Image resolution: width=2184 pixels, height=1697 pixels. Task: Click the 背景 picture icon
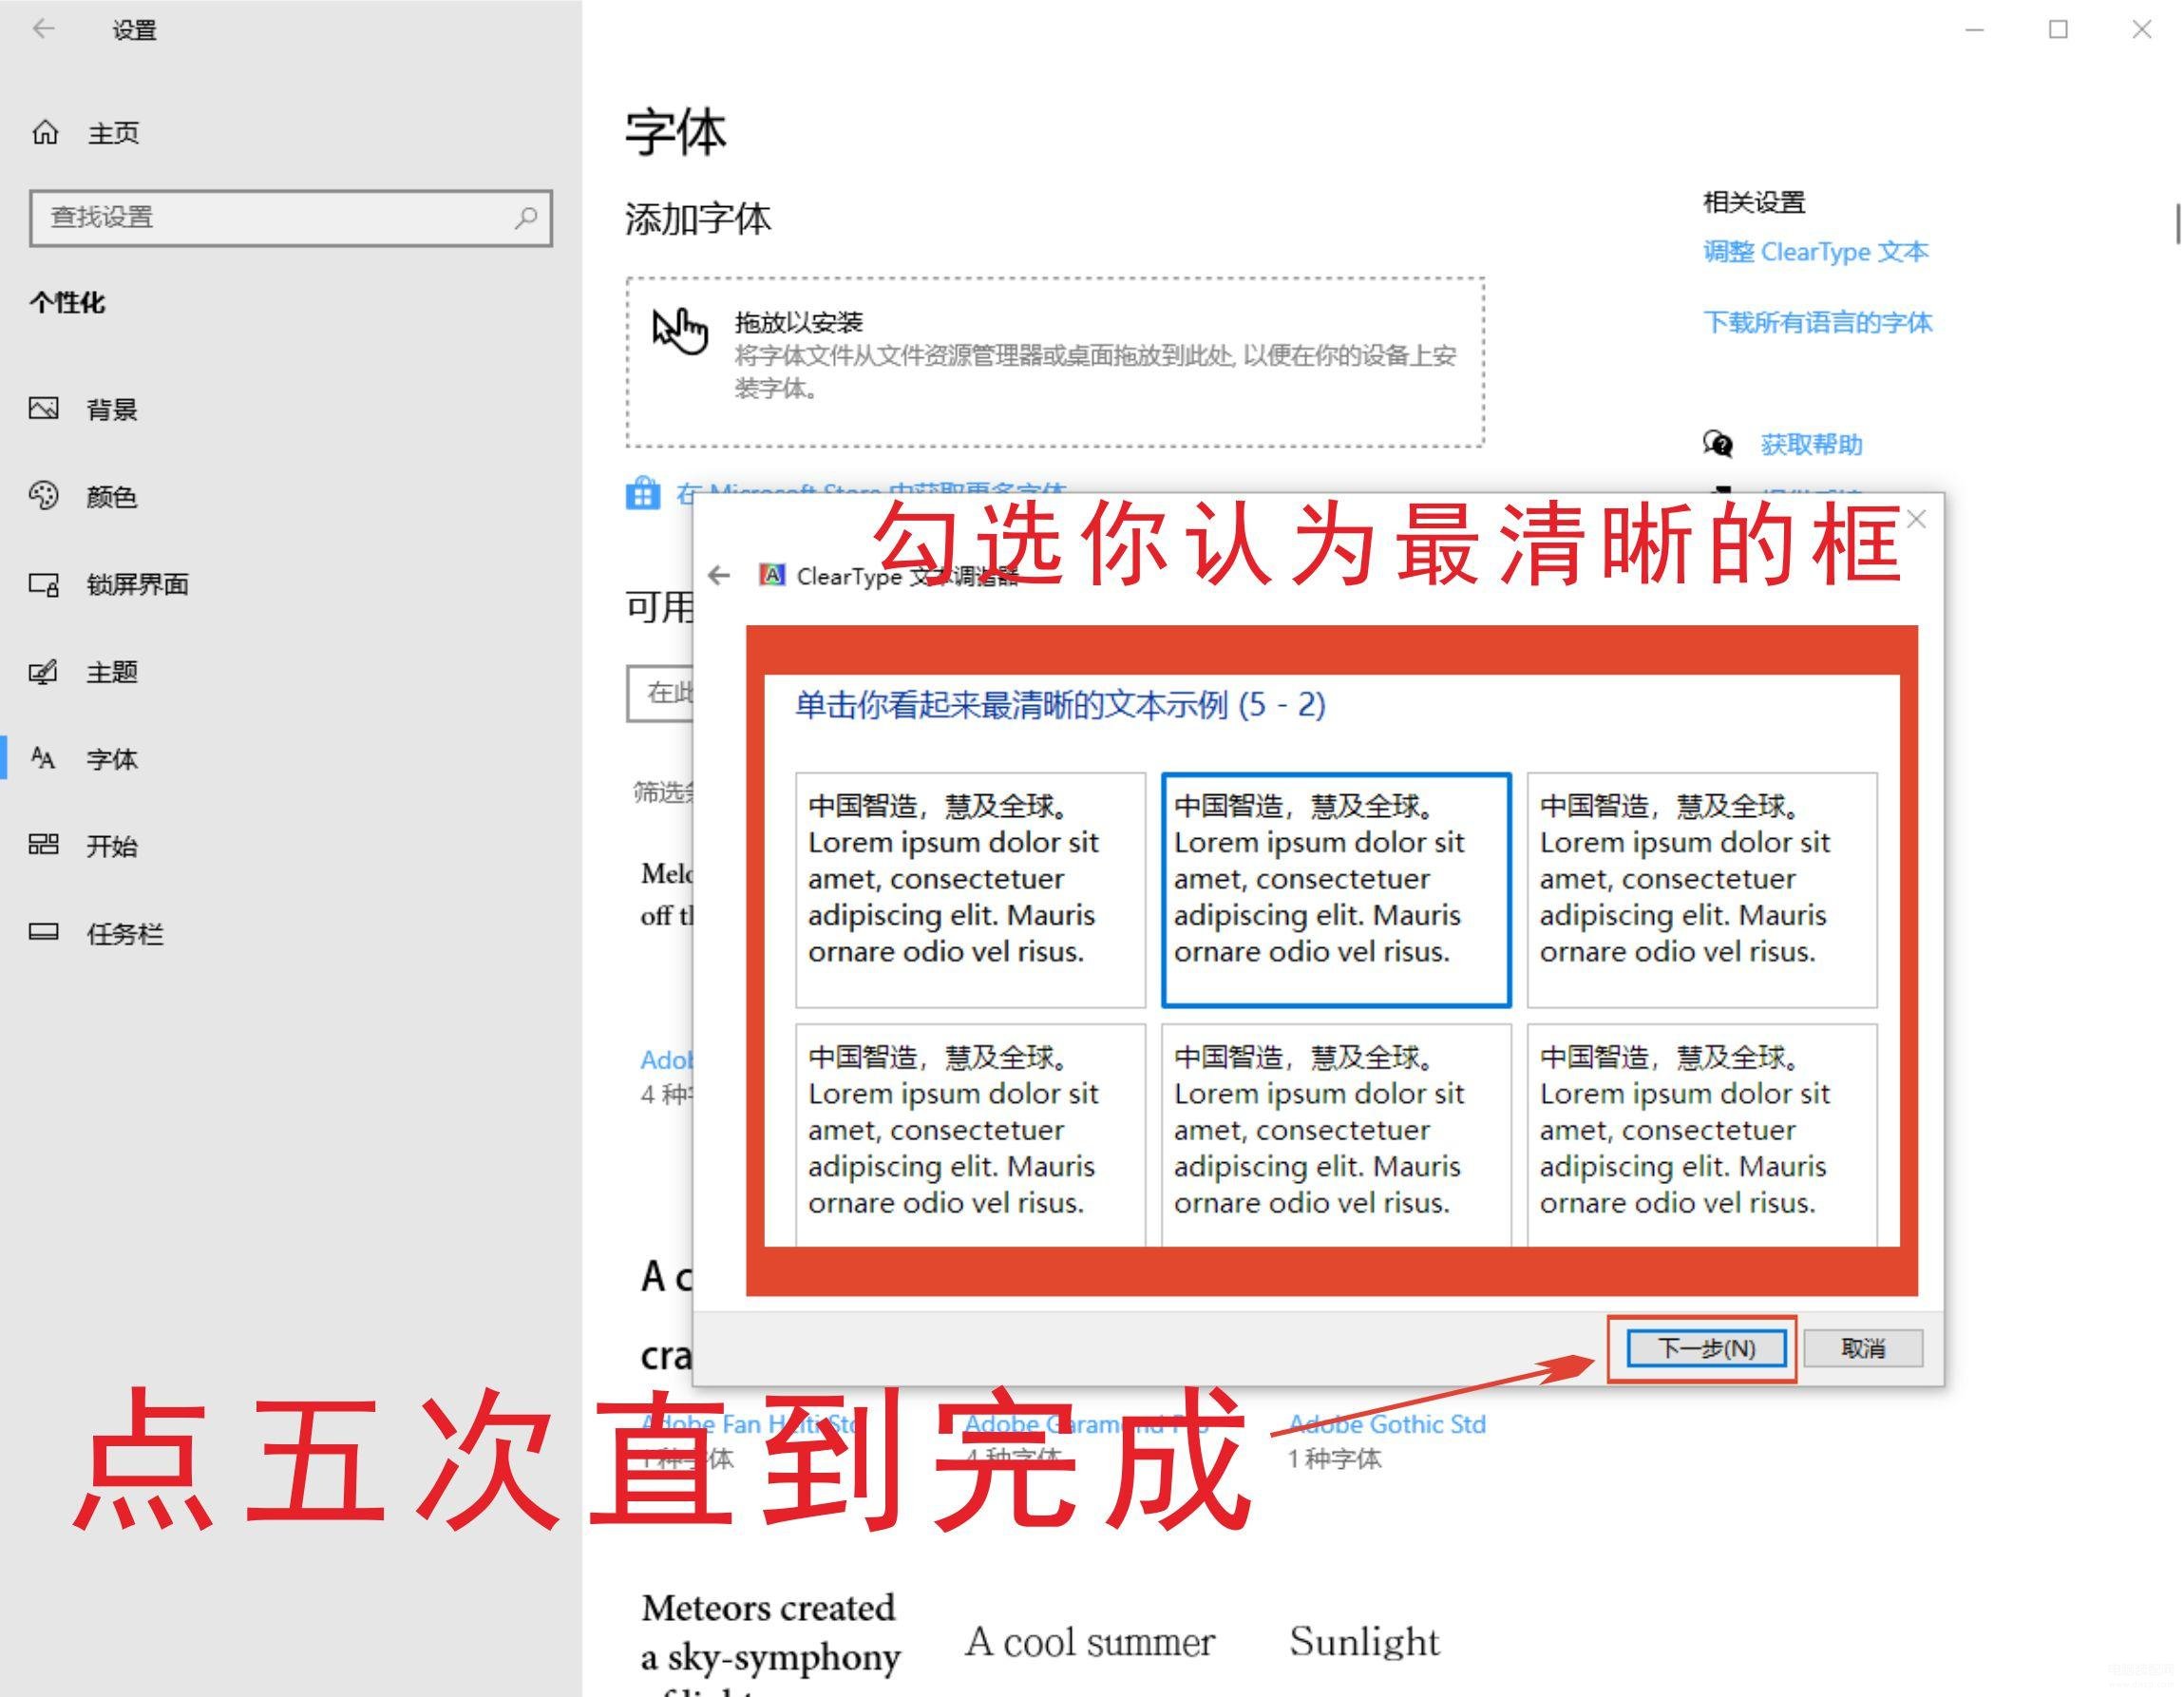point(44,408)
